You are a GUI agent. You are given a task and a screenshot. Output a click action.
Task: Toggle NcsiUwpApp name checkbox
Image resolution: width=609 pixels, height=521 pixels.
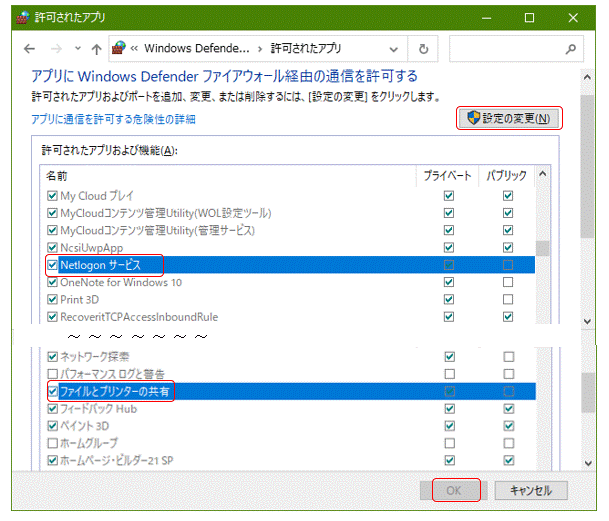pos(52,247)
